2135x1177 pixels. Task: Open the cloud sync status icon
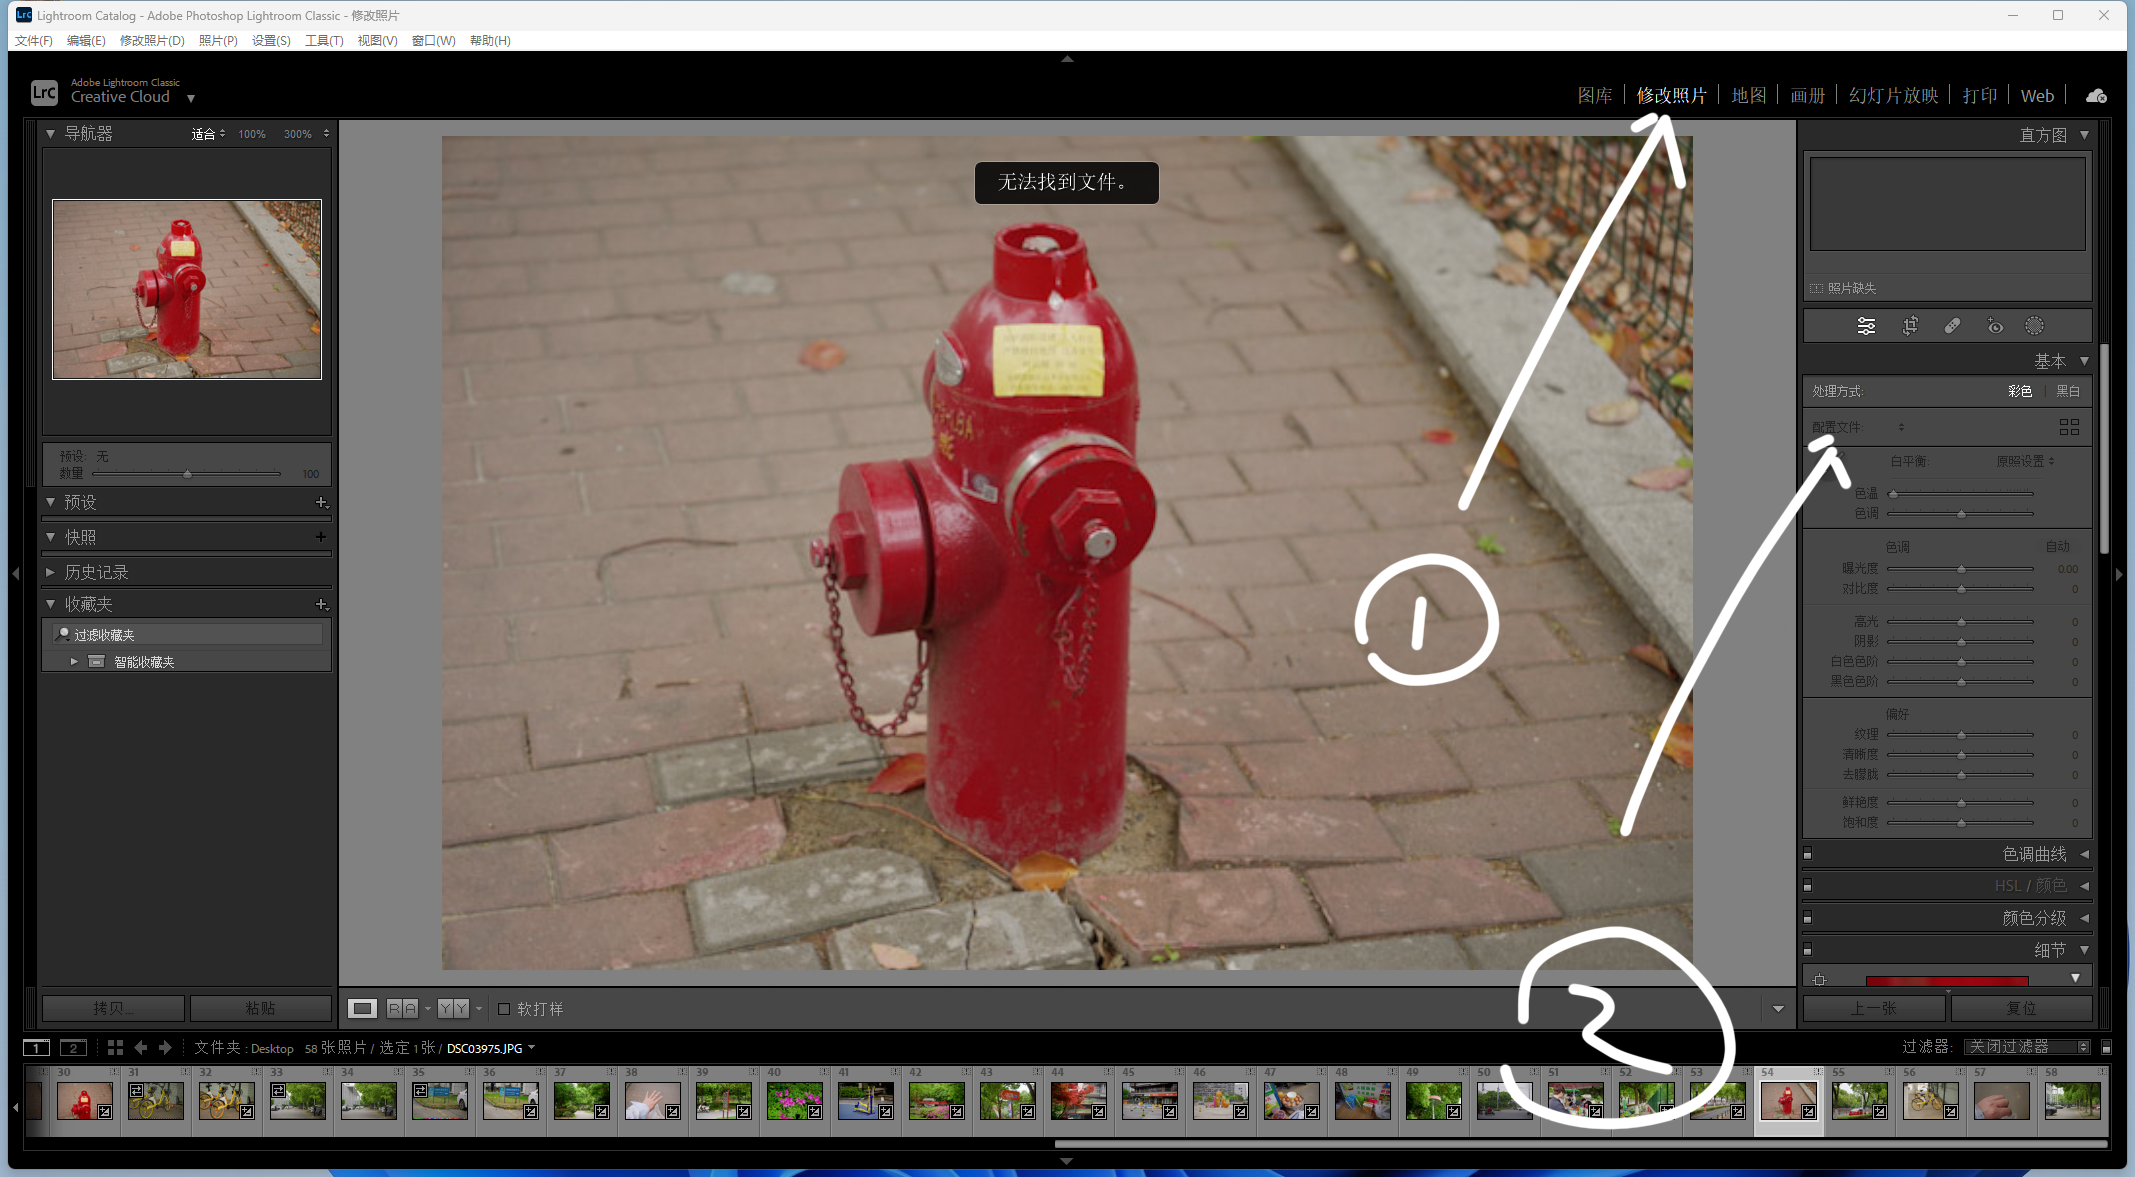2096,96
